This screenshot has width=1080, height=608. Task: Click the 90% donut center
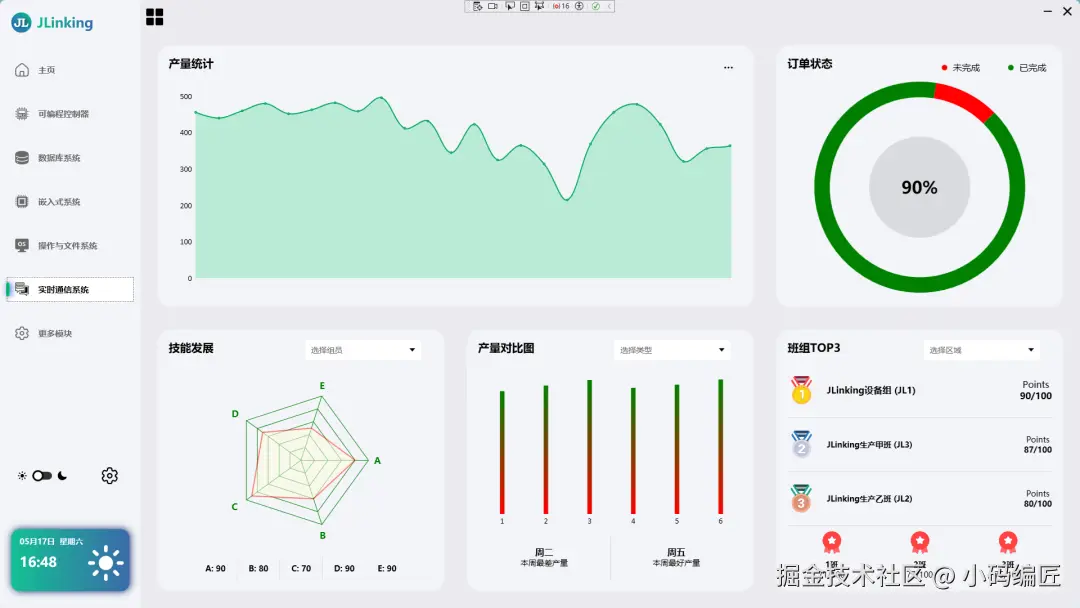920,187
